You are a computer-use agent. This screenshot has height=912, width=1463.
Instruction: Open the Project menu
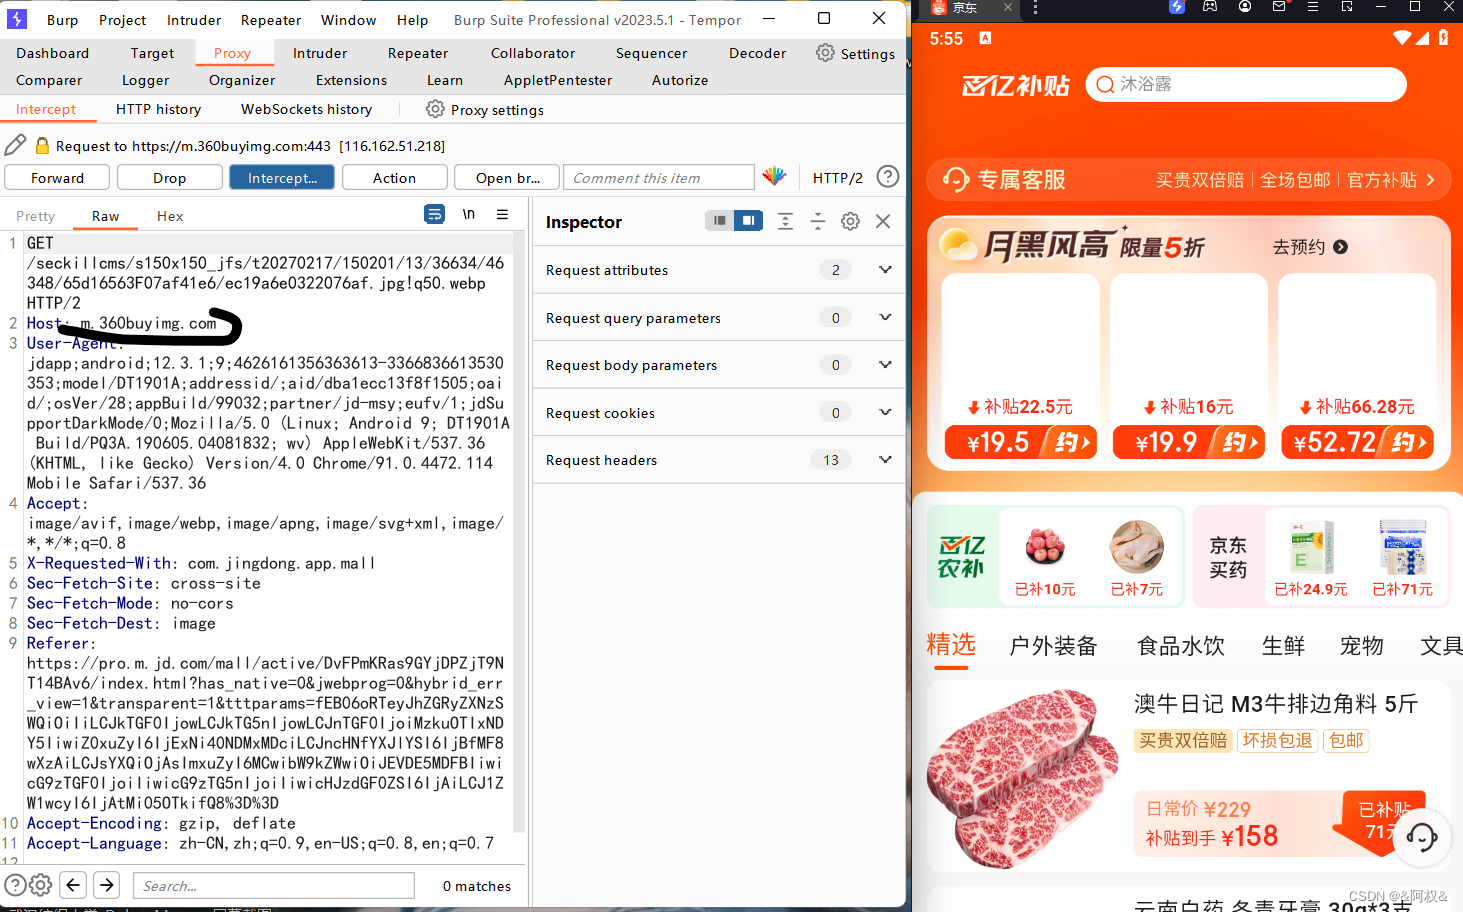click(122, 20)
